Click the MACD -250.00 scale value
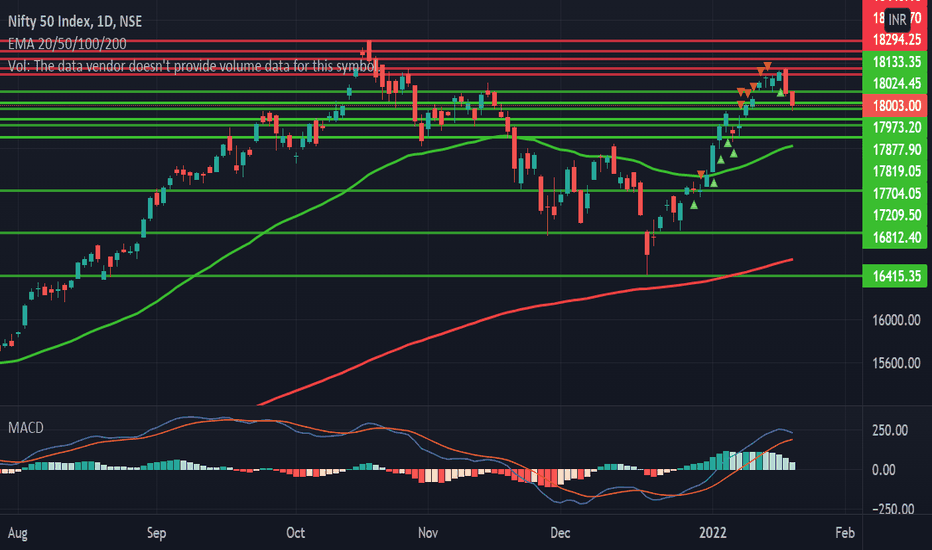The width and height of the screenshot is (932, 550). coord(893,509)
